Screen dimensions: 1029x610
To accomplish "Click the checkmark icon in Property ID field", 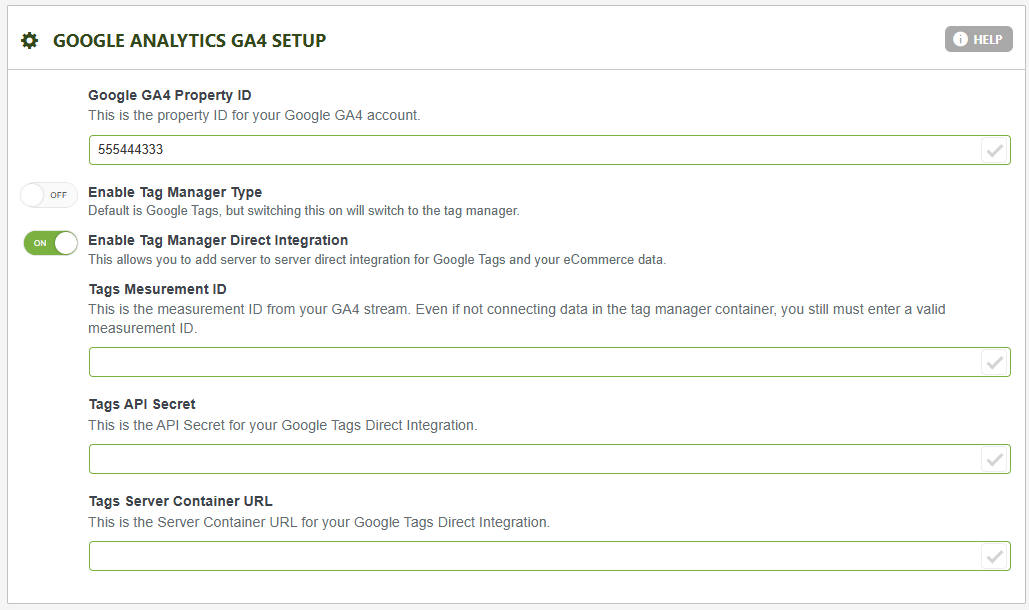I will point(994,151).
